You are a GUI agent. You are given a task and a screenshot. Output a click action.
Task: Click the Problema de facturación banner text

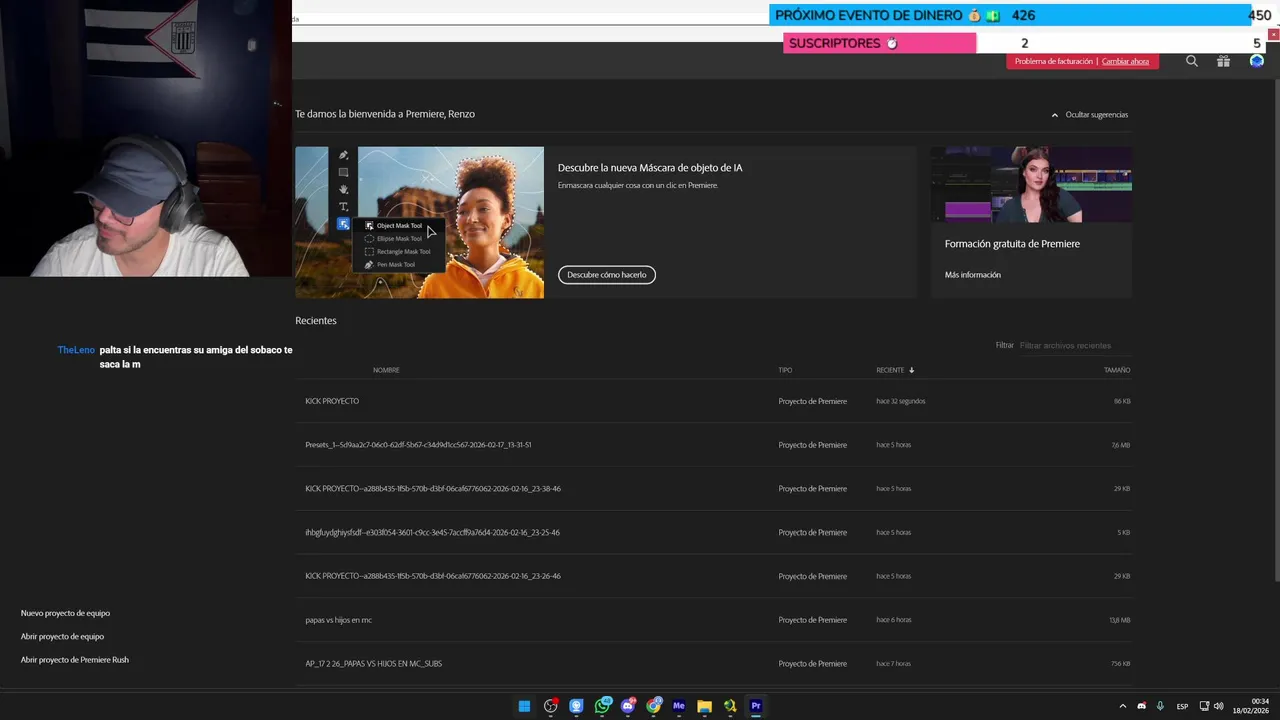(1054, 61)
